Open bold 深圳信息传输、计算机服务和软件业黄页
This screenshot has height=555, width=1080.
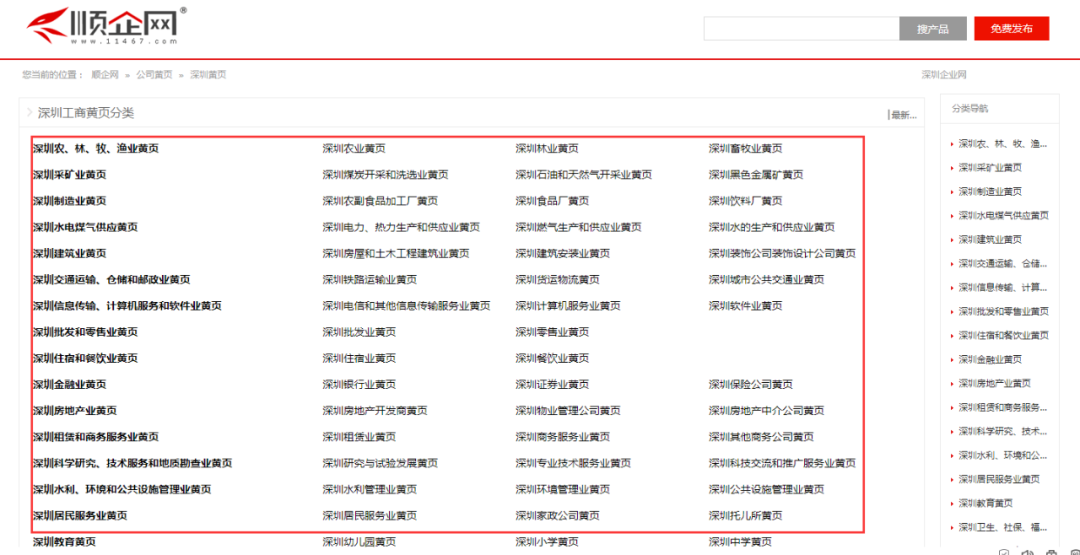127,306
